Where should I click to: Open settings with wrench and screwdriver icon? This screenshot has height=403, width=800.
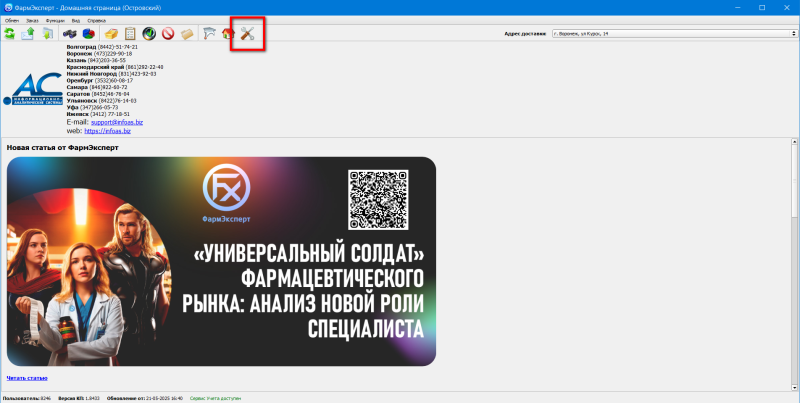(247, 35)
